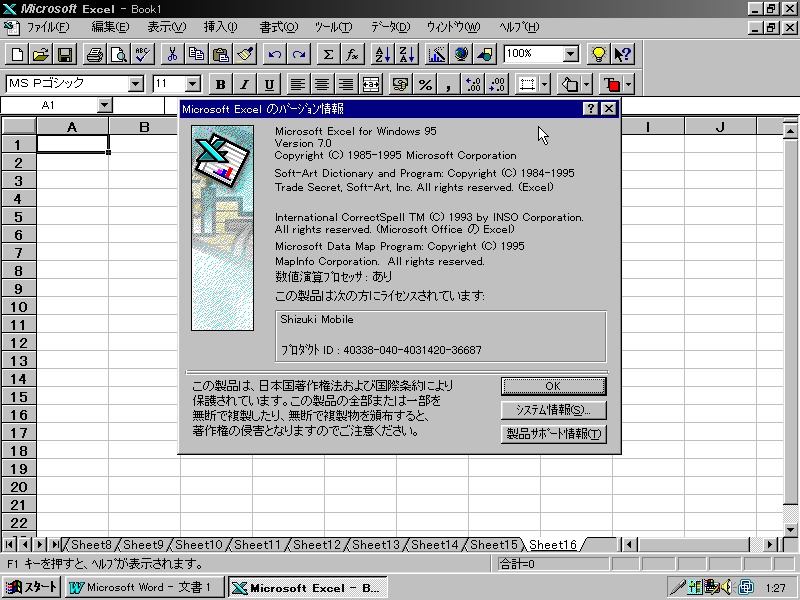
Task: Switch to the Sheet12 tab
Action: 317,545
